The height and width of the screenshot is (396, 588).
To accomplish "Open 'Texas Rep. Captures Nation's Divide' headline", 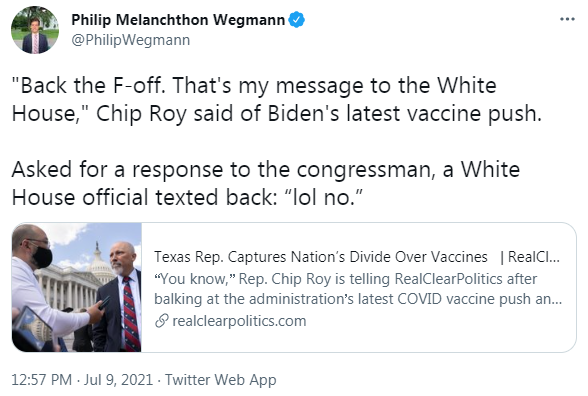I will point(321,257).
